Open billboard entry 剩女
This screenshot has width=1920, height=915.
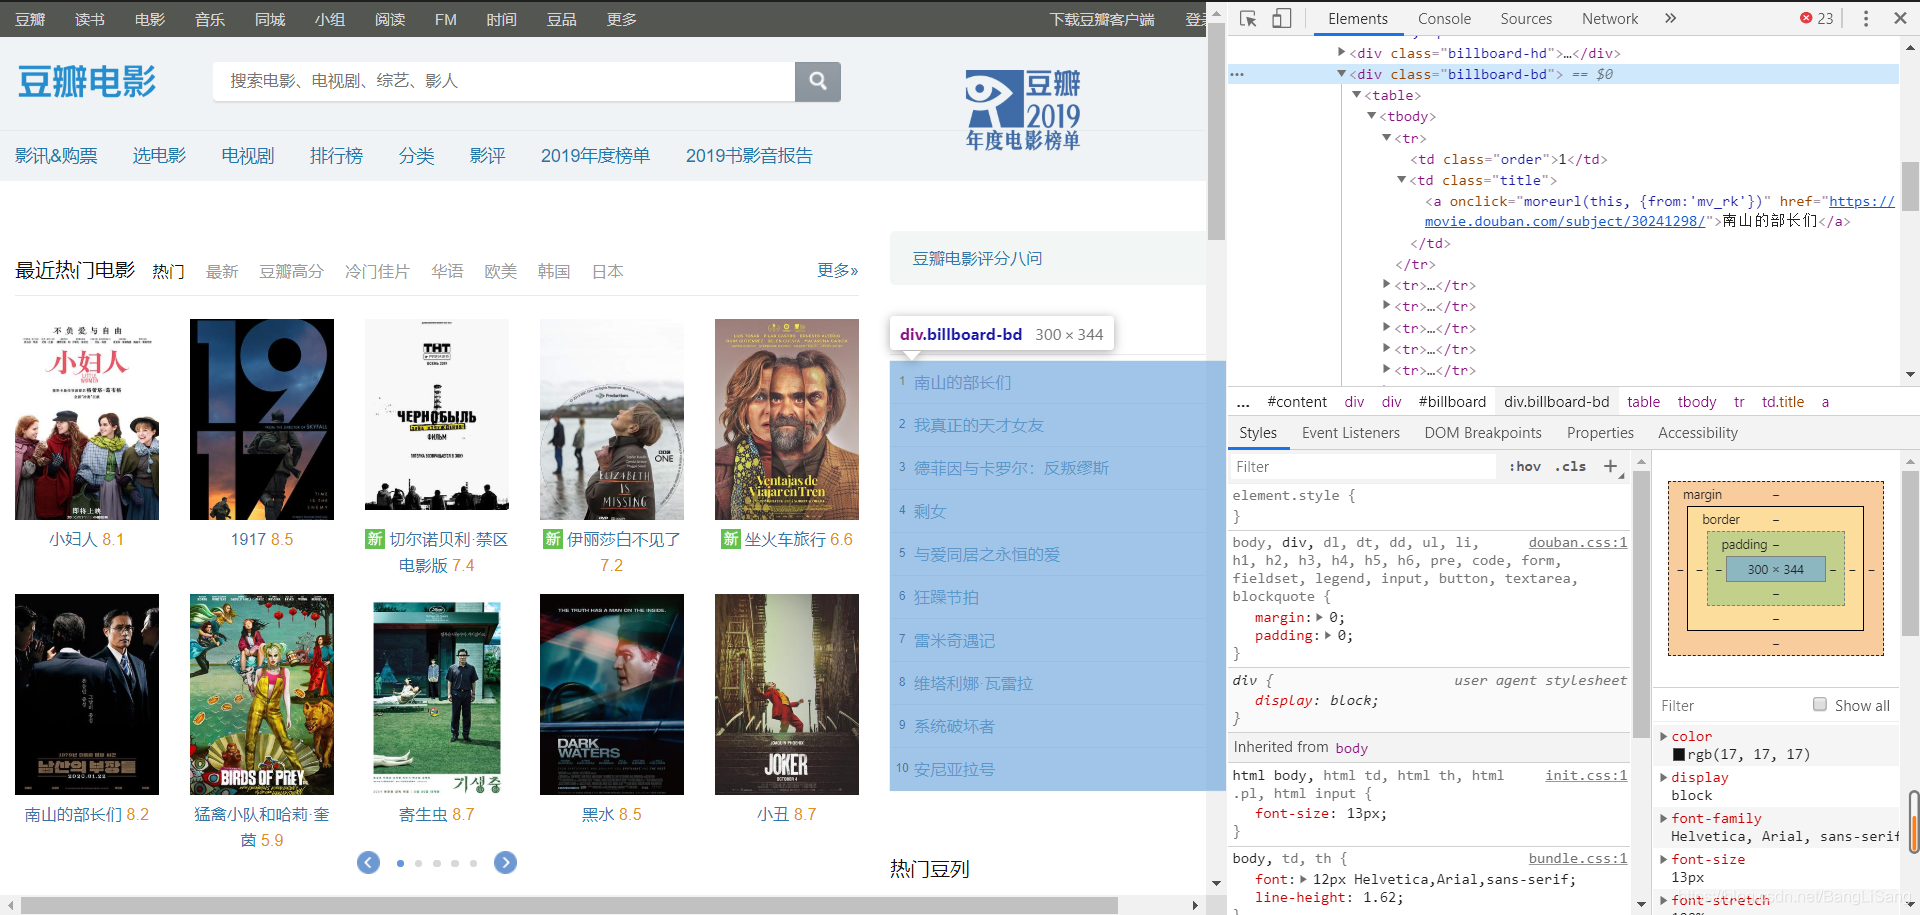coord(930,511)
